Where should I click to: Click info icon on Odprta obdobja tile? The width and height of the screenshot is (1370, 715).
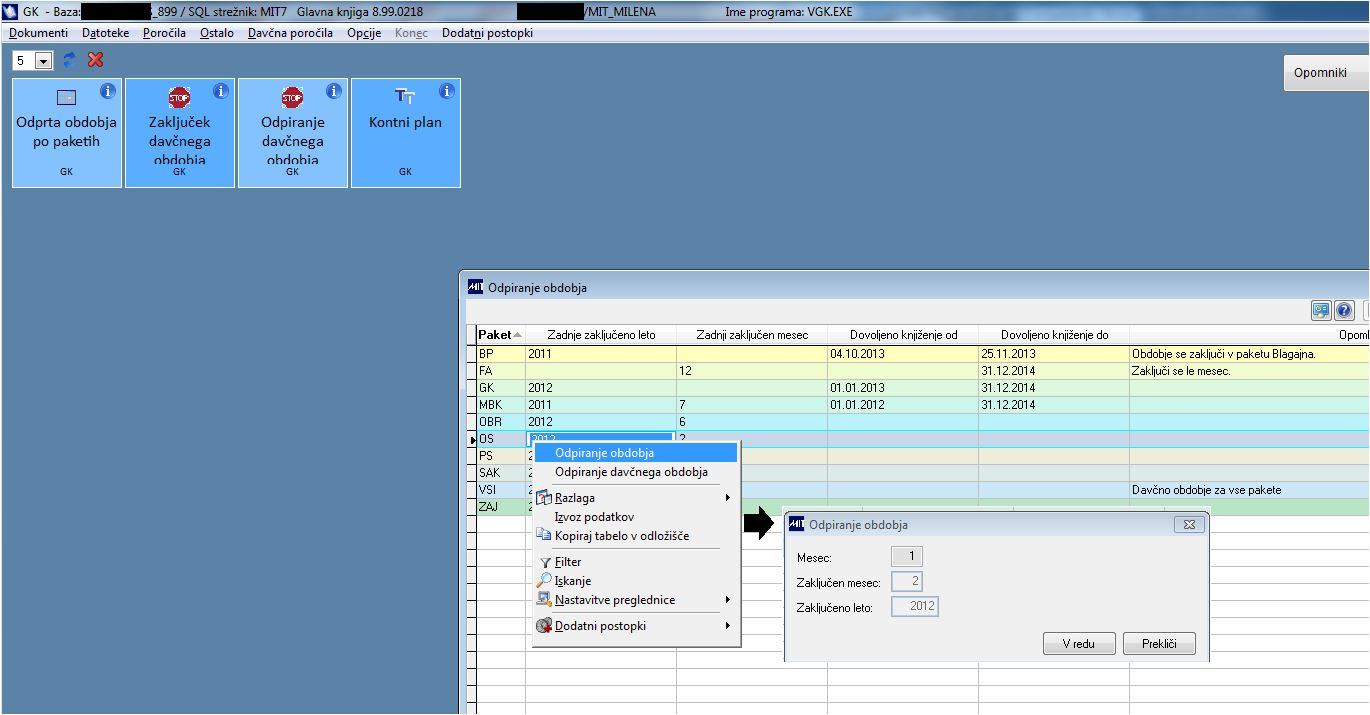(x=108, y=91)
